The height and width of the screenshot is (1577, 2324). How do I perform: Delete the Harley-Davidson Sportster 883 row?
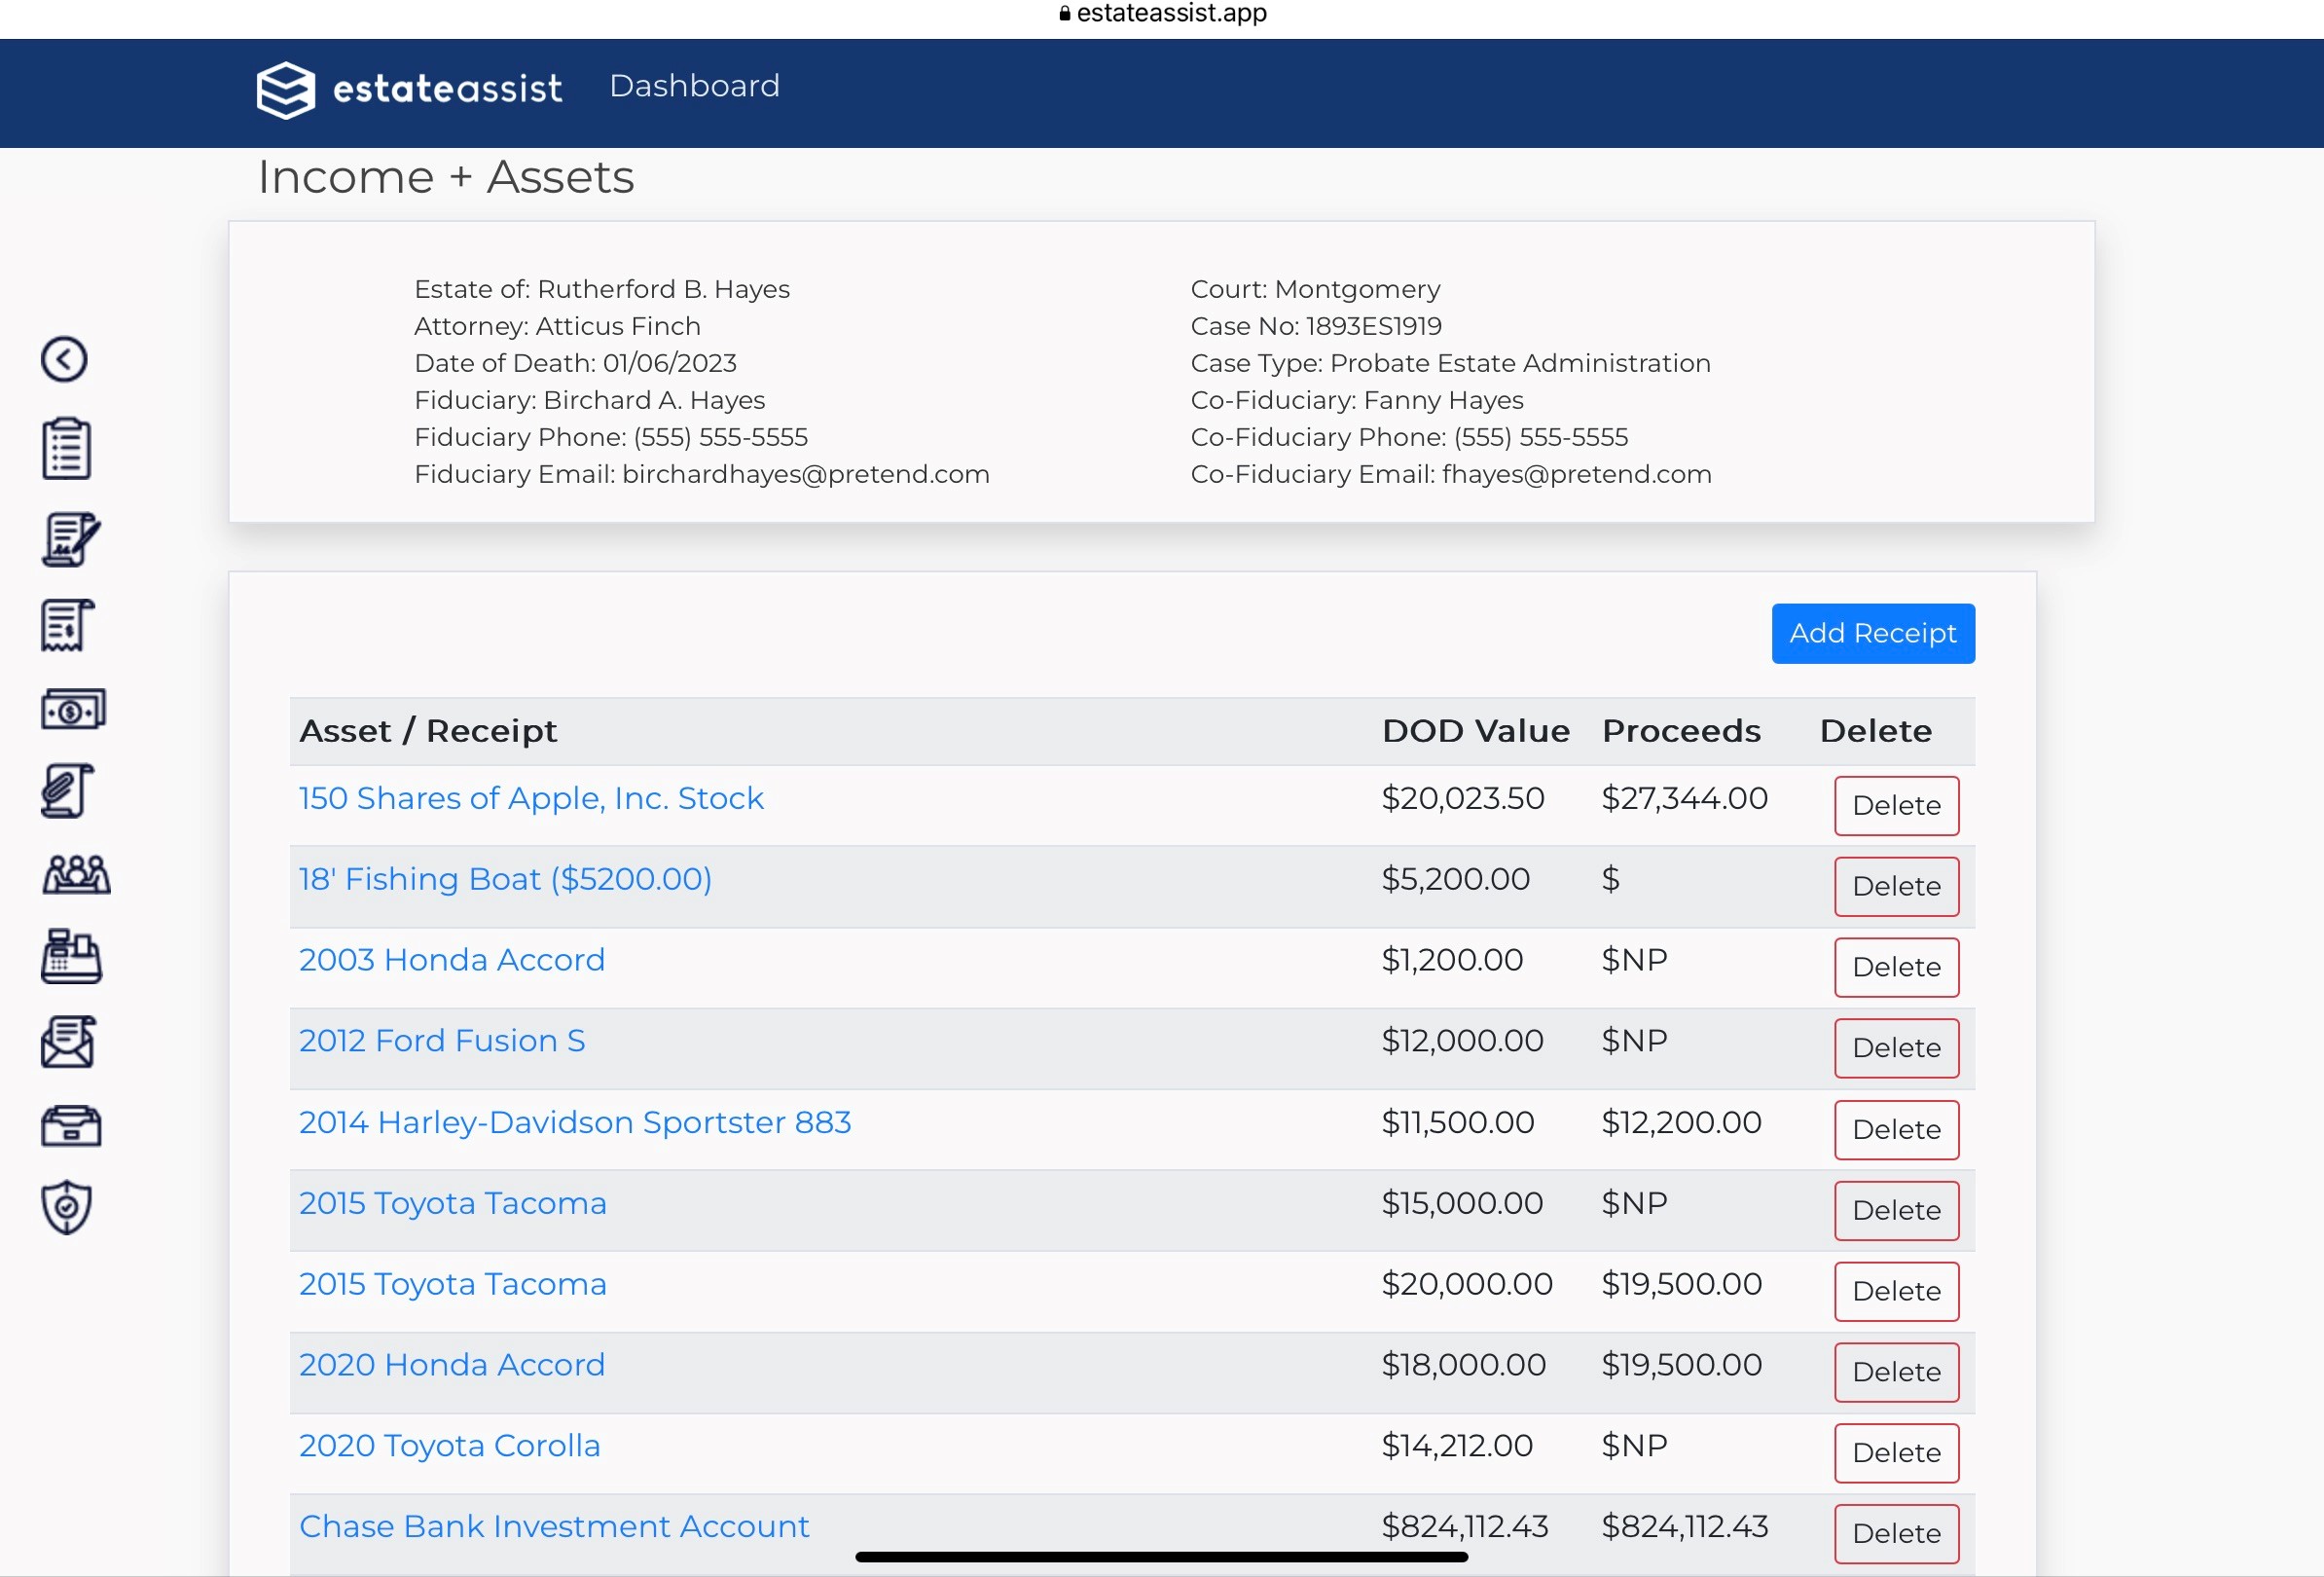[x=1896, y=1130]
